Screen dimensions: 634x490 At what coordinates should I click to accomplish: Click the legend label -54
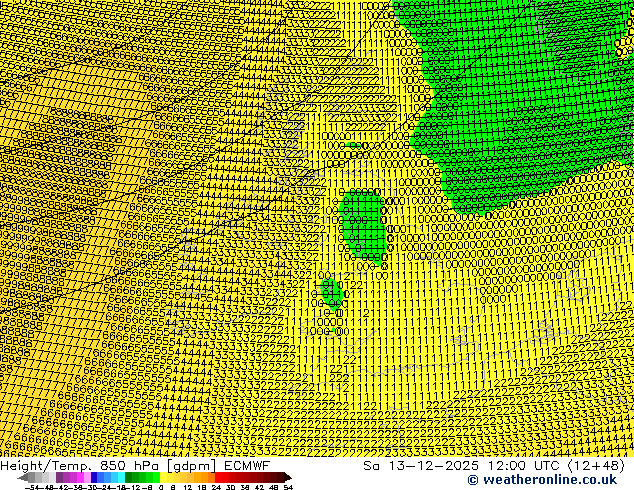tap(33, 488)
